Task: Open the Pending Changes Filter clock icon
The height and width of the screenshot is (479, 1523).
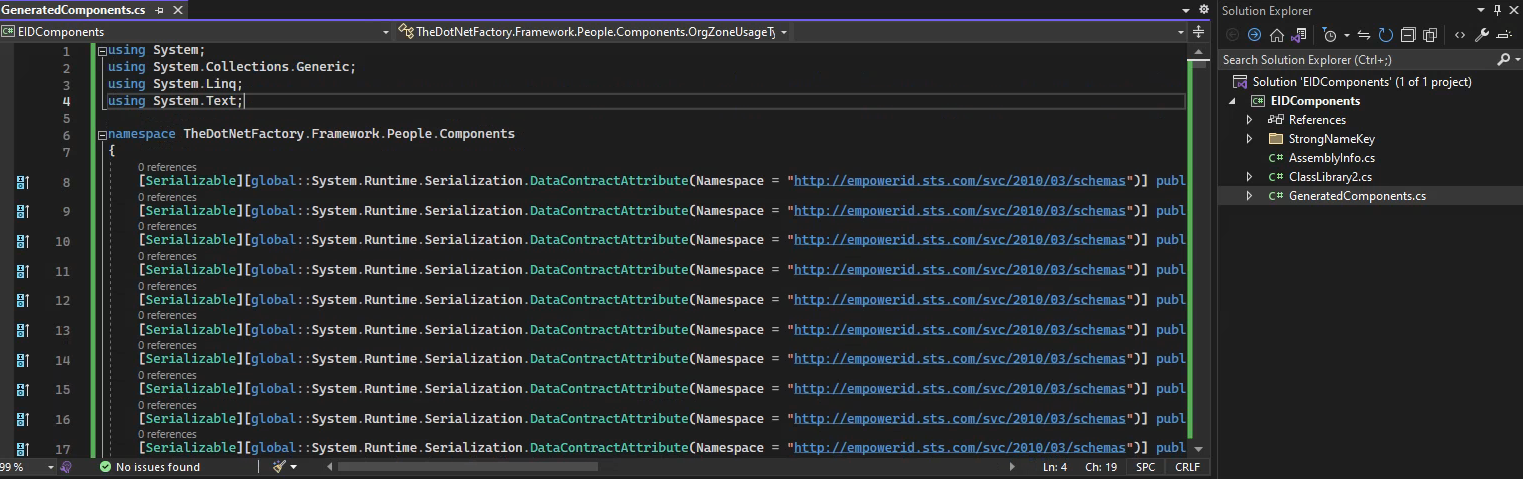Action: [1329, 34]
